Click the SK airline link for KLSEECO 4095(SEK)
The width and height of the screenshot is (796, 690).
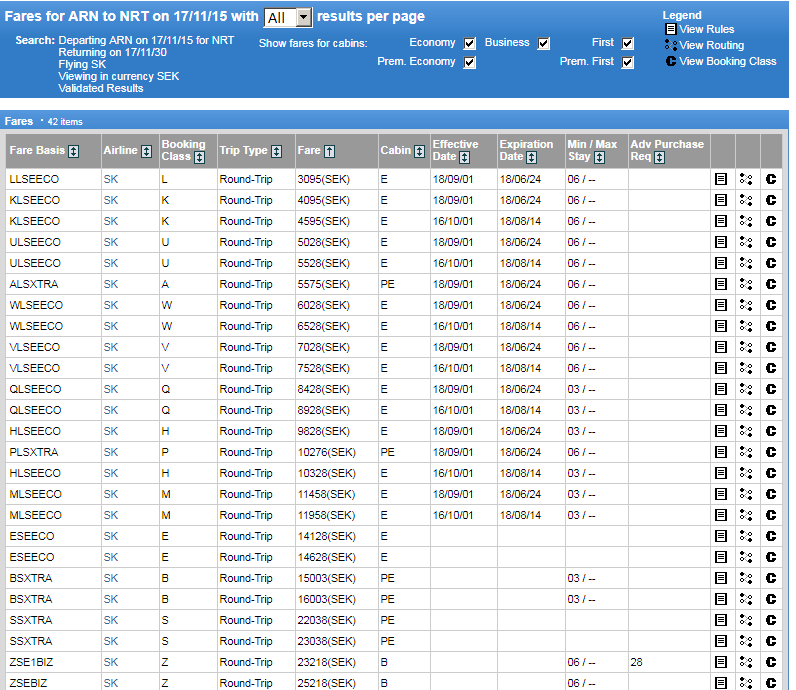coord(110,200)
